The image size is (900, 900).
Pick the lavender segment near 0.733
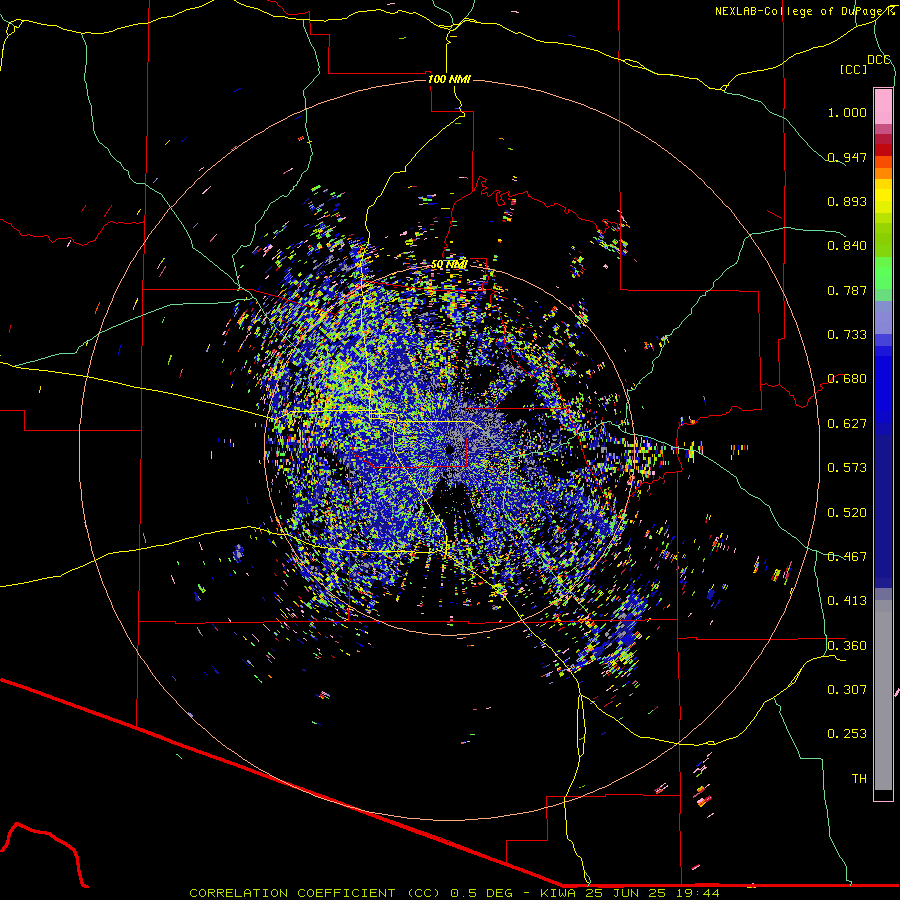point(883,317)
